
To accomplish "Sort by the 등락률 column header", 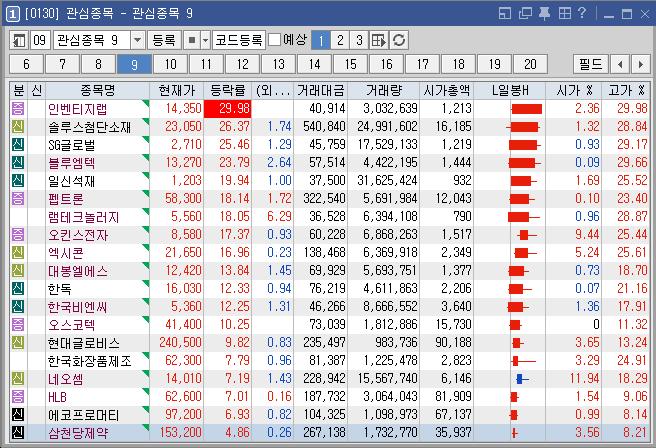I will (228, 90).
